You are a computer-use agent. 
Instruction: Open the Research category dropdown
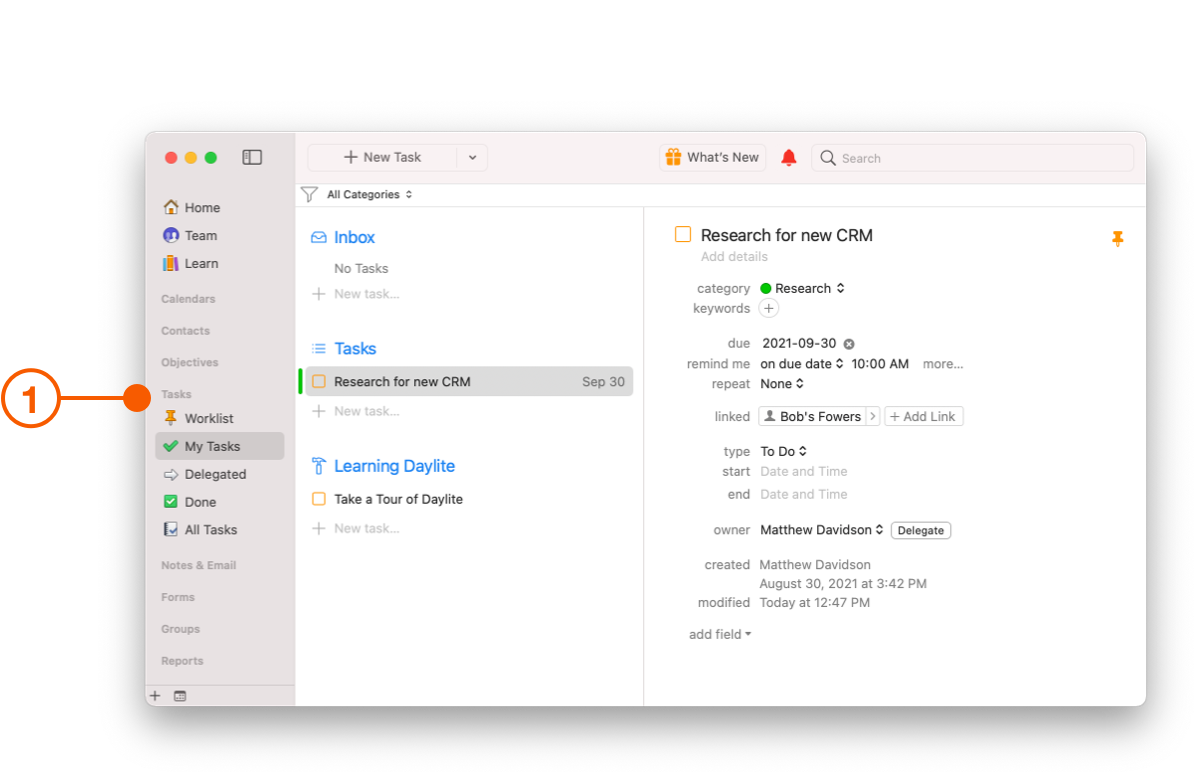[803, 288]
